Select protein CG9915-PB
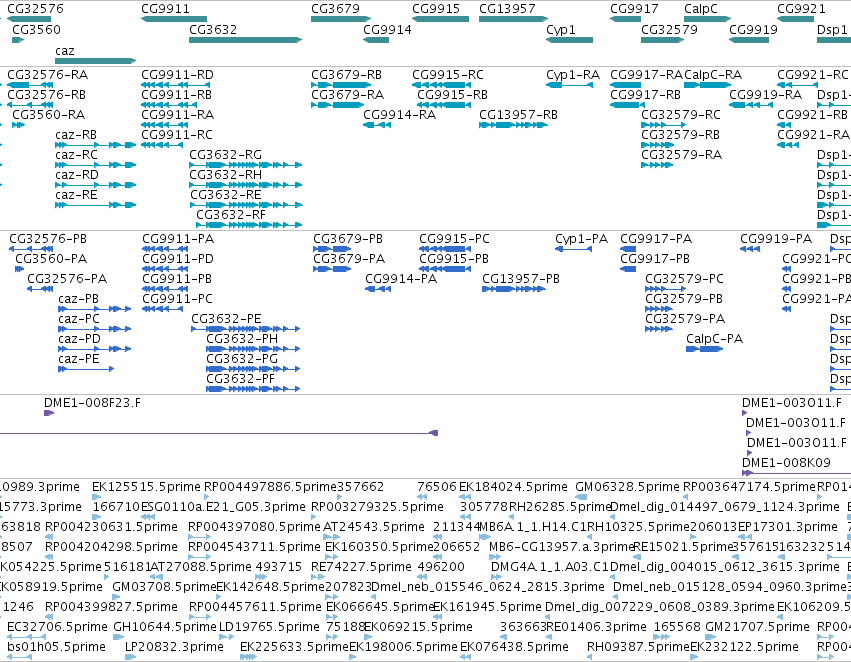The height and width of the screenshot is (662, 851). [454, 259]
